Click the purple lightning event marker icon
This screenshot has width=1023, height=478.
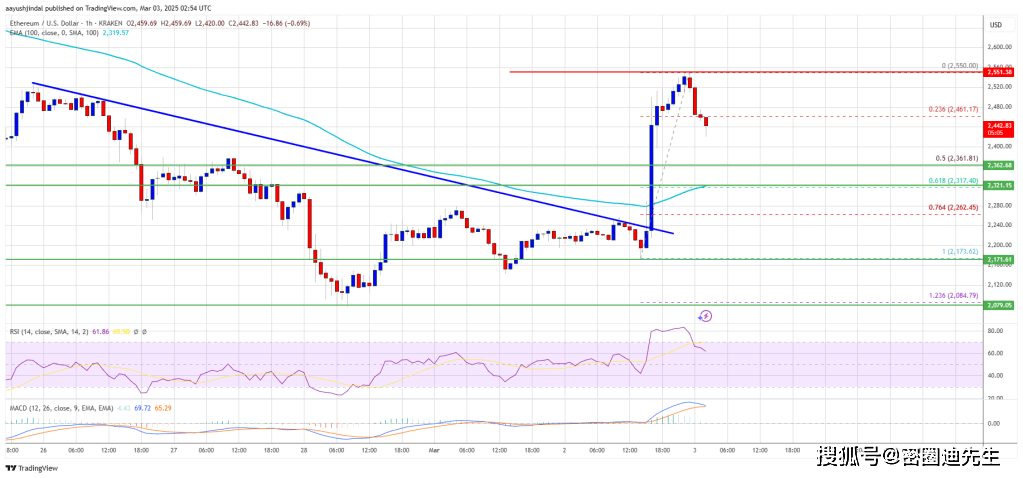tap(705, 316)
